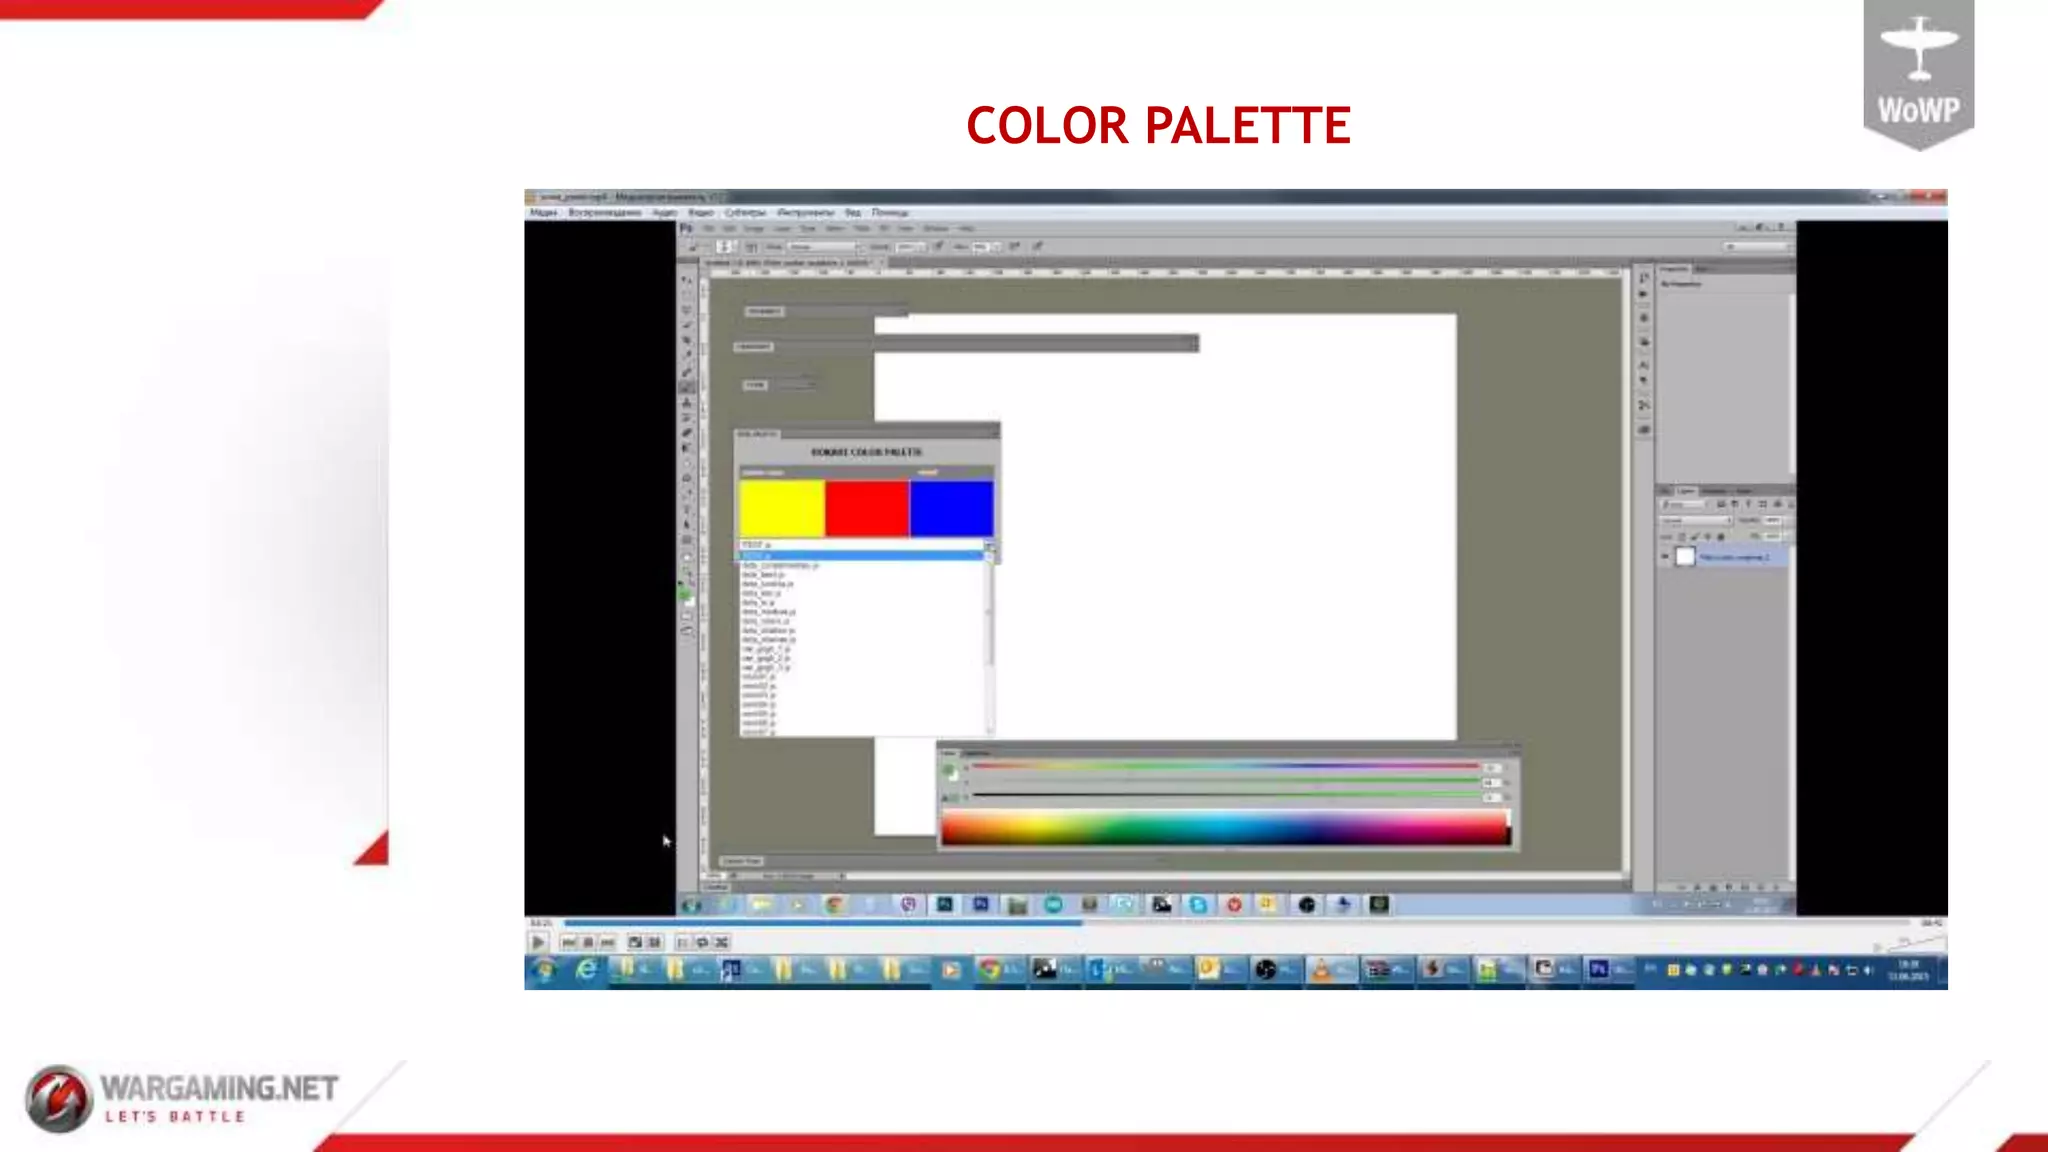Toggle the type layers filter in Layers
This screenshot has width=2048, height=1152.
click(x=1748, y=504)
